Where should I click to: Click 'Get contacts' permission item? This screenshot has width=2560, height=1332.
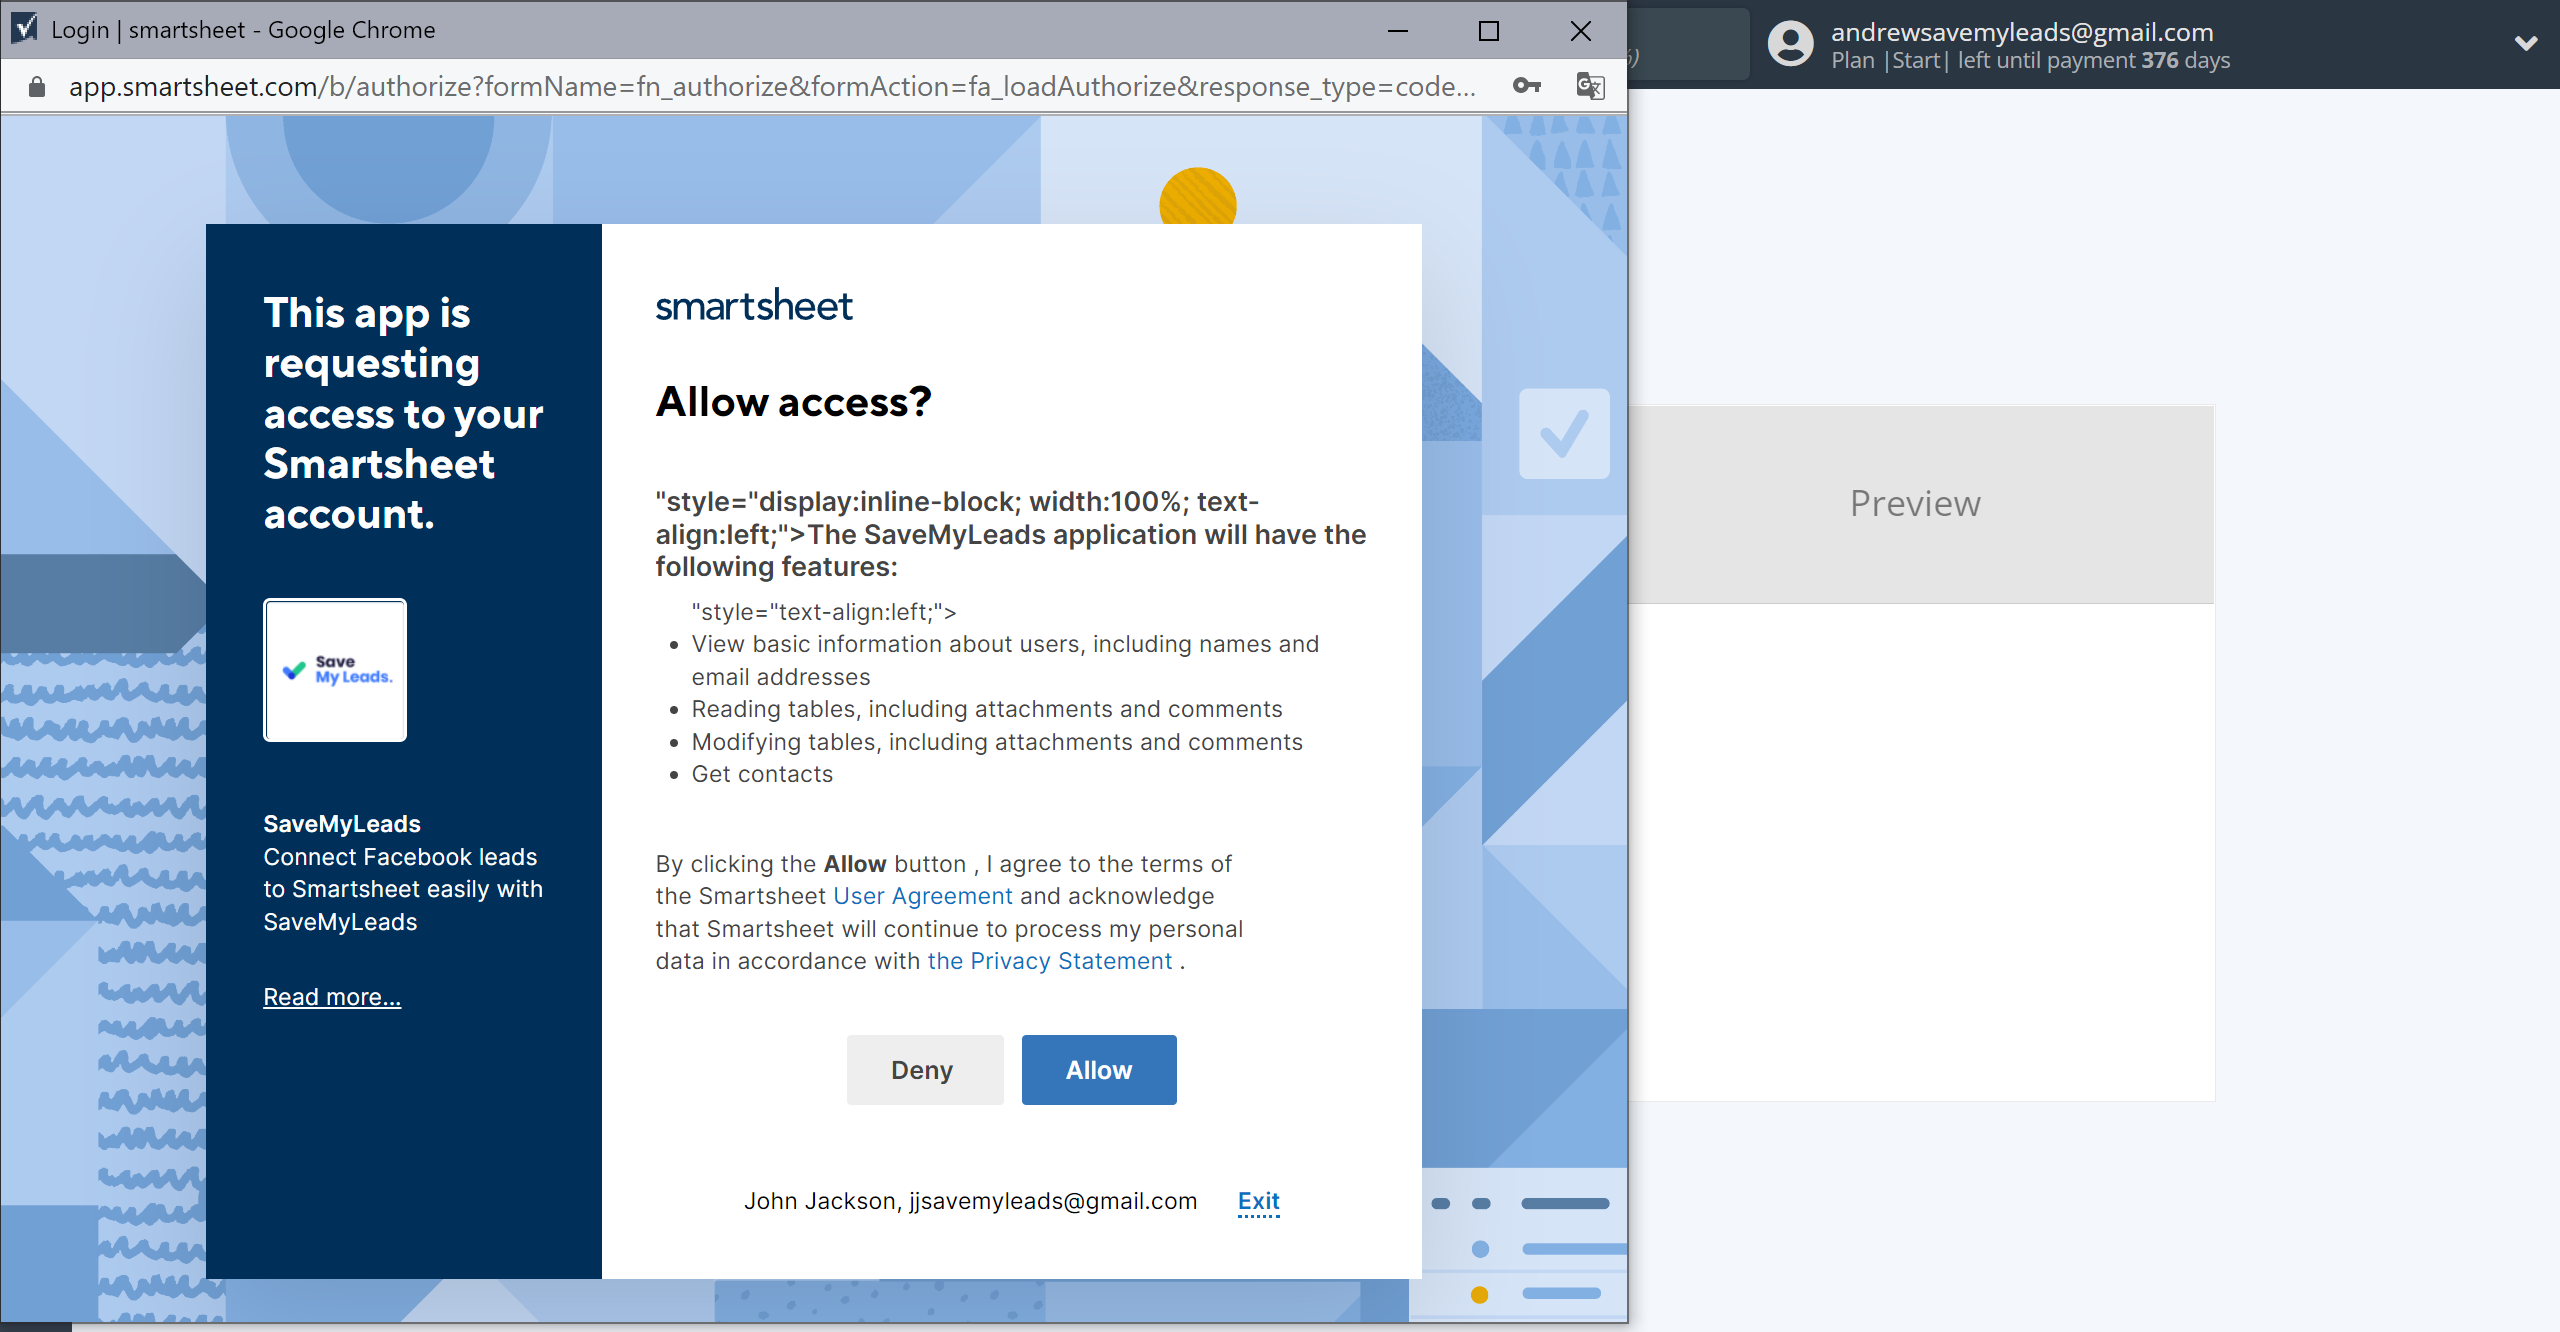click(762, 774)
